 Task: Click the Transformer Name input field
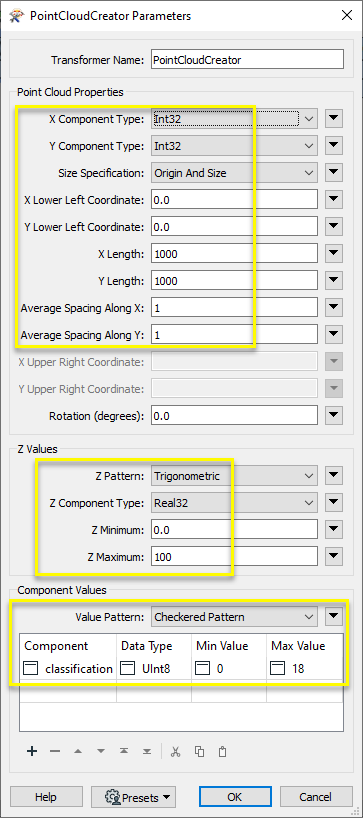[247, 59]
